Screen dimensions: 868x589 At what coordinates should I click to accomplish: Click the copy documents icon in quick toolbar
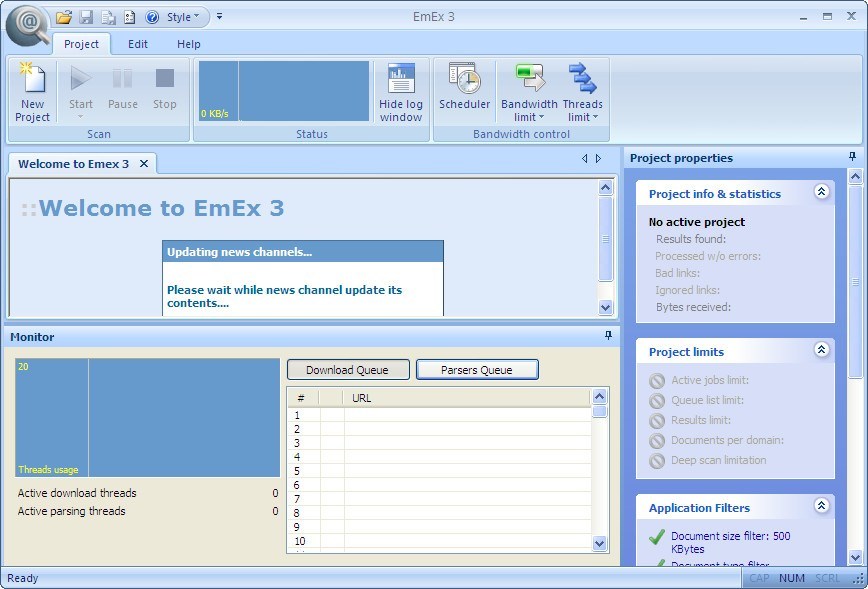108,17
